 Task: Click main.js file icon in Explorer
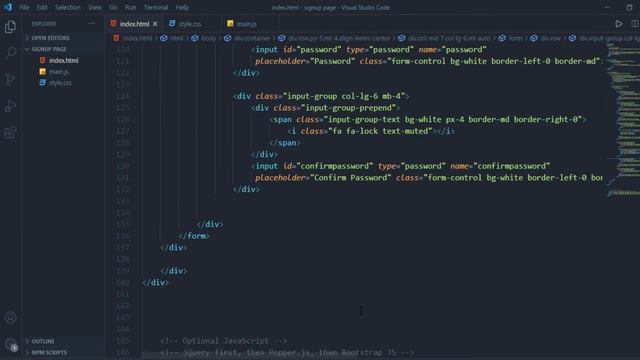click(x=42, y=71)
